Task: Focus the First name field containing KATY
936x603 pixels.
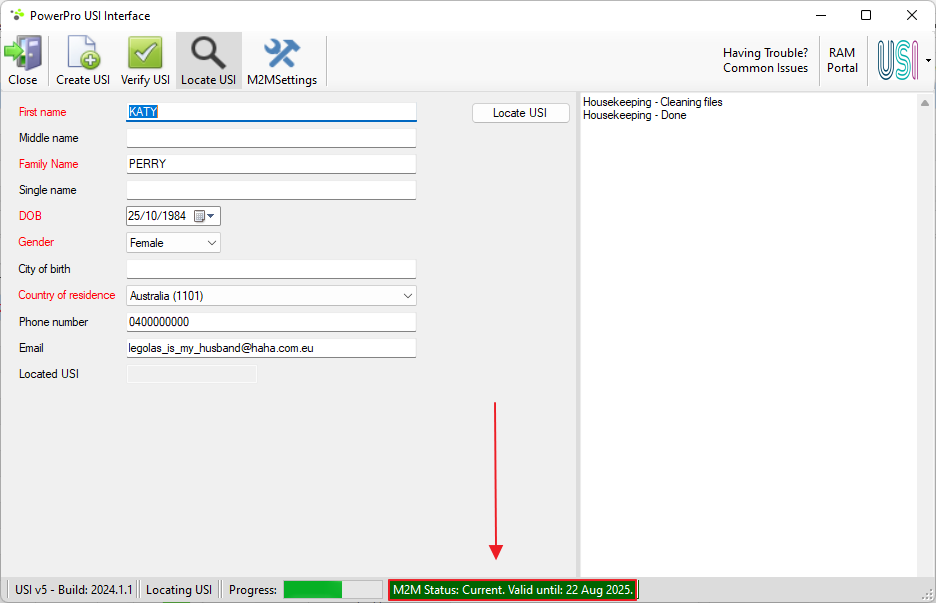Action: (x=271, y=112)
